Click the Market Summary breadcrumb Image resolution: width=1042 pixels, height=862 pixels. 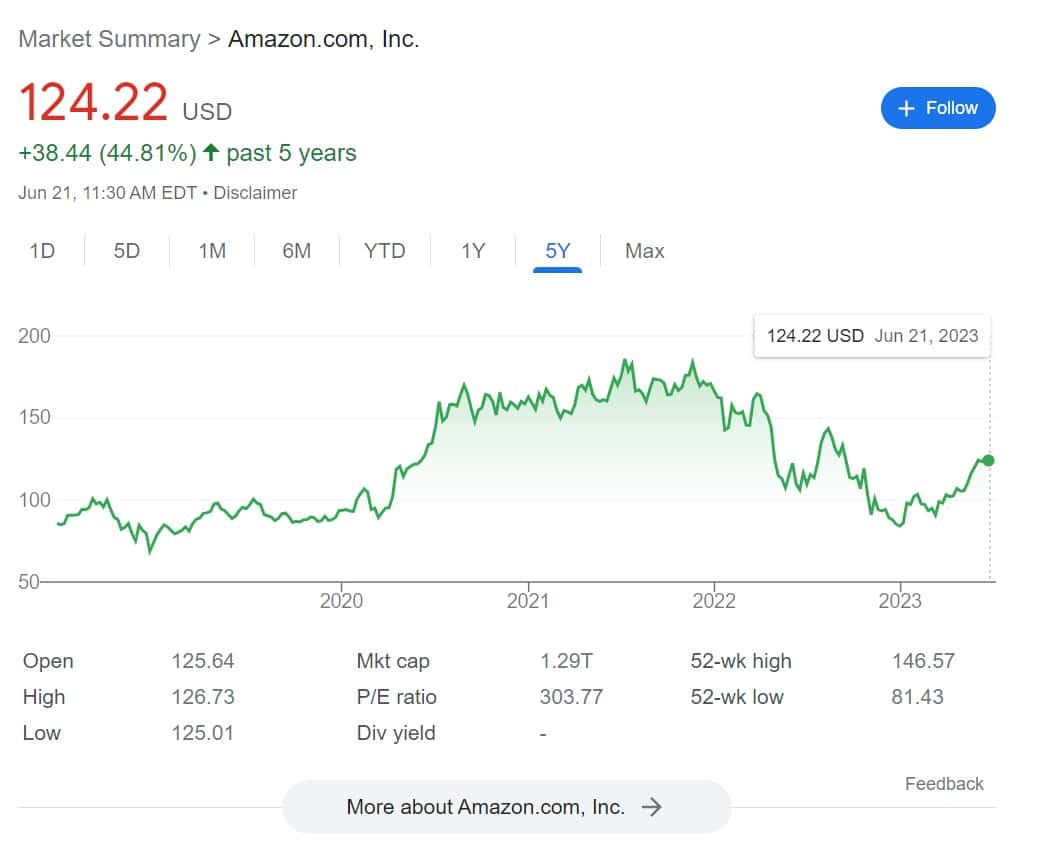(109, 39)
